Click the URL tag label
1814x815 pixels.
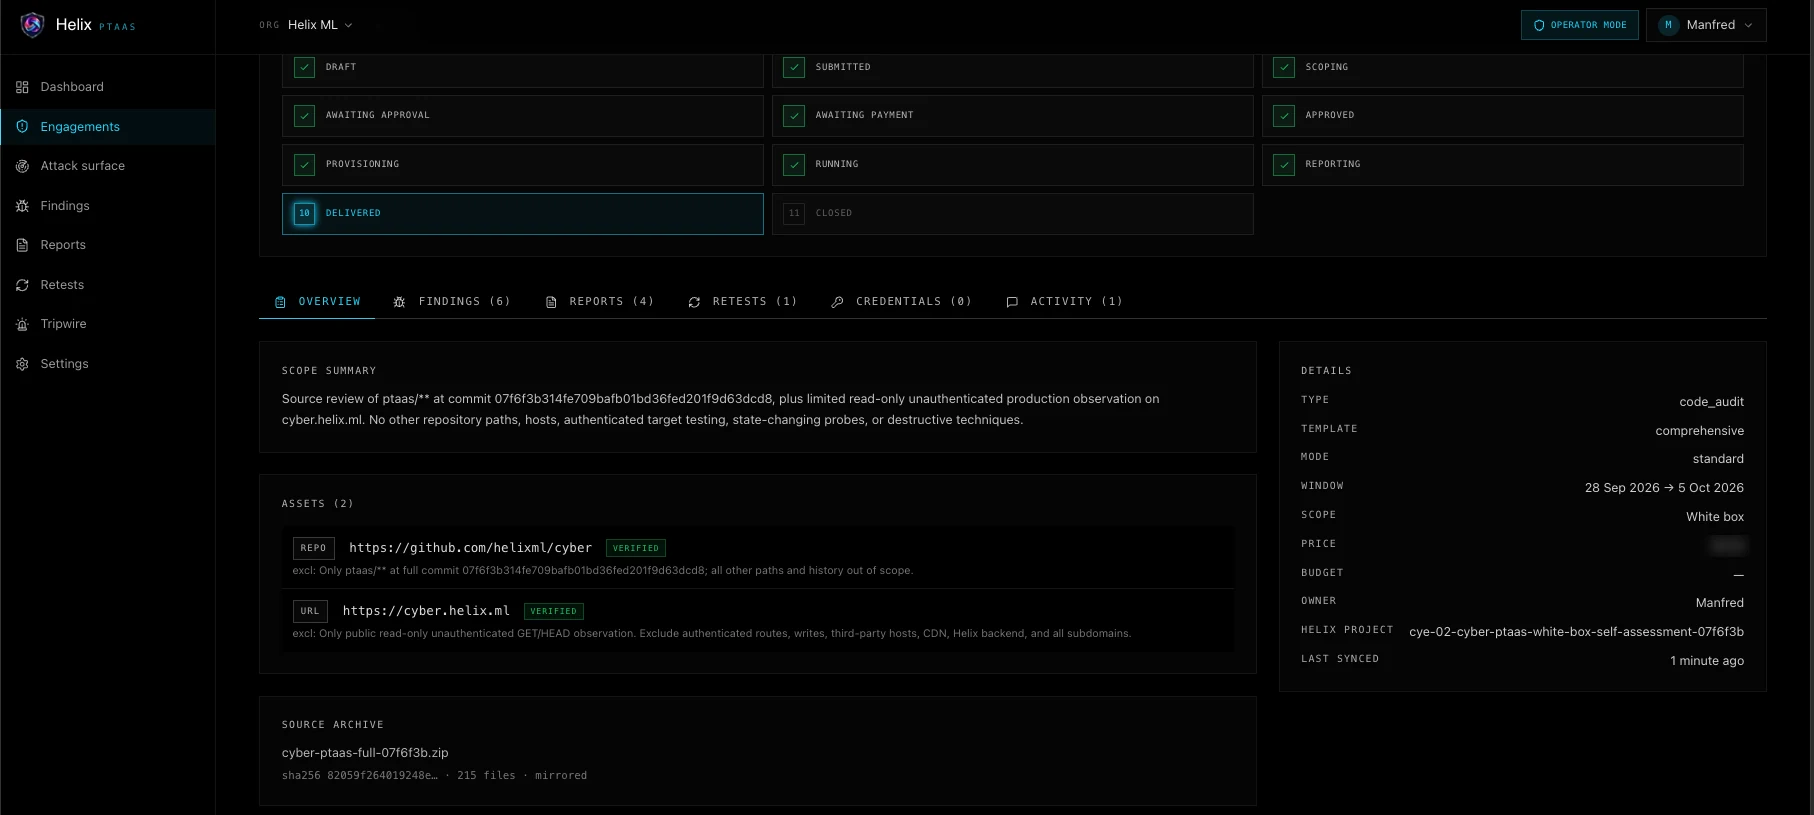(x=310, y=611)
